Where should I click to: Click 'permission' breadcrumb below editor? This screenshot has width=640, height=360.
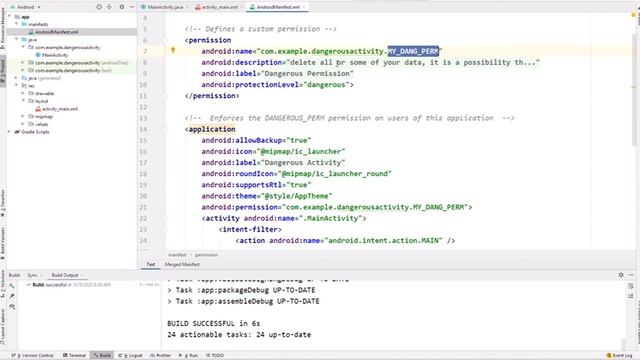[x=206, y=255]
